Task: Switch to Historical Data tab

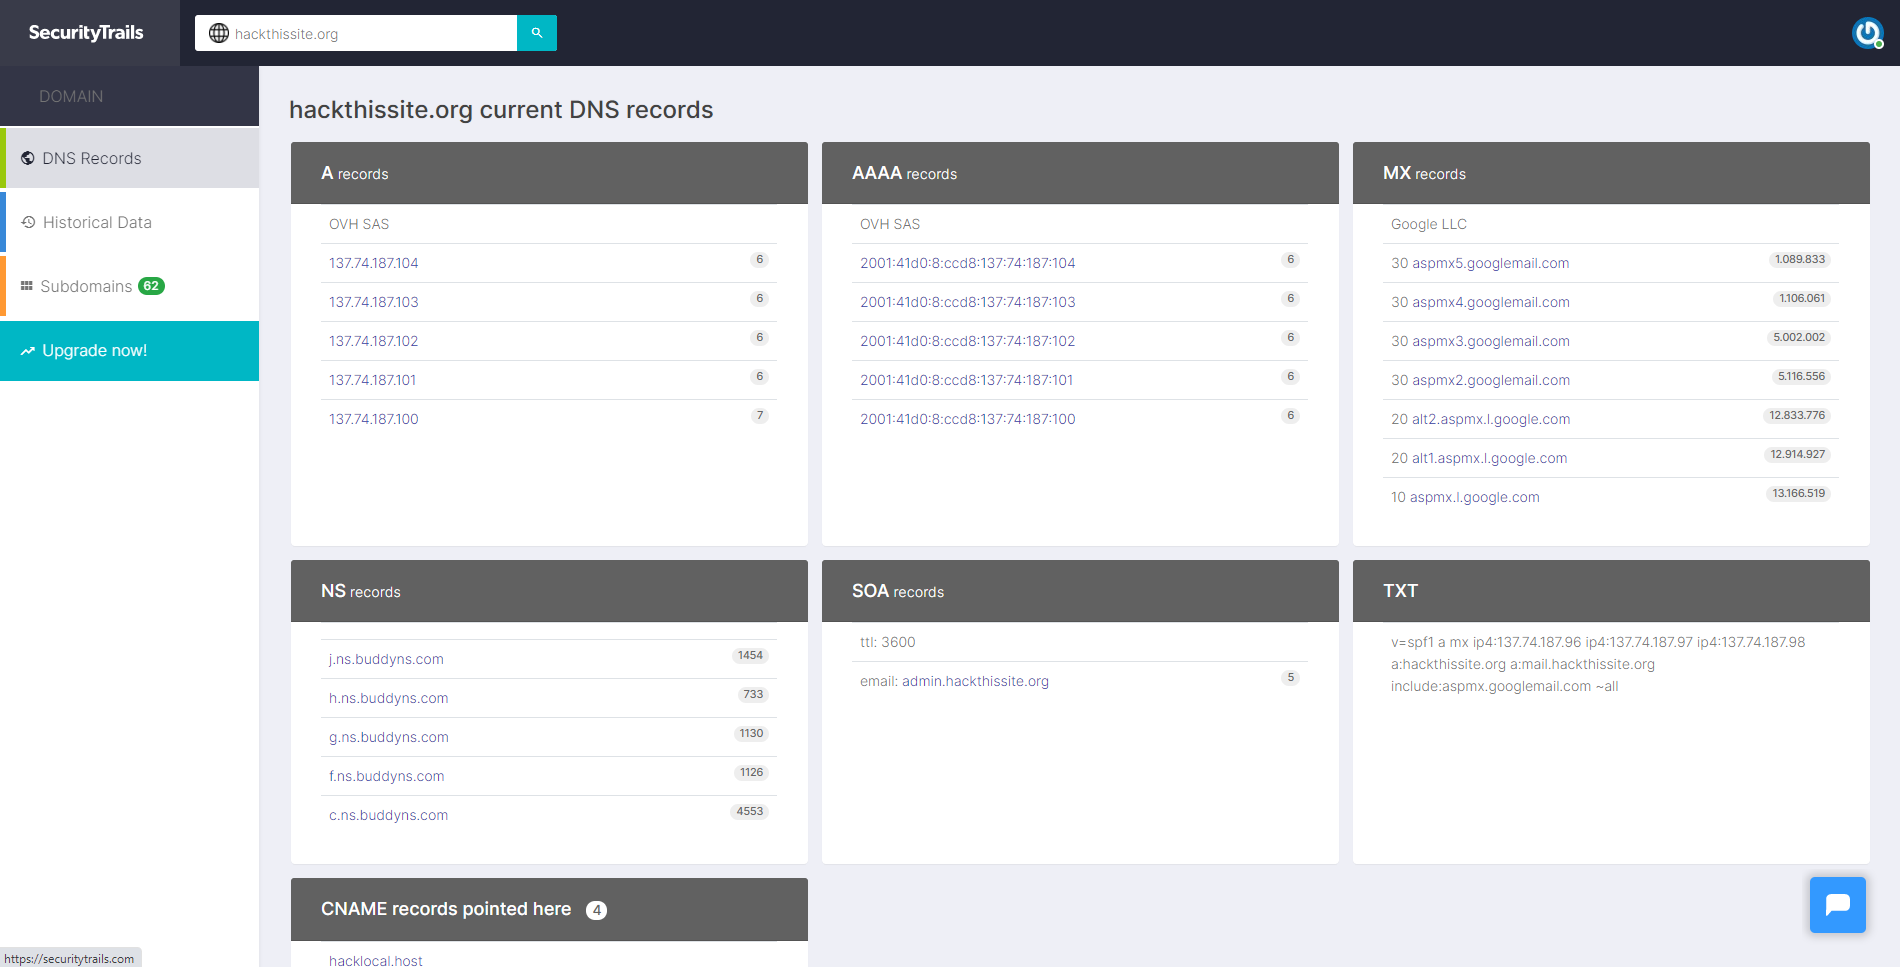Action: [x=130, y=222]
